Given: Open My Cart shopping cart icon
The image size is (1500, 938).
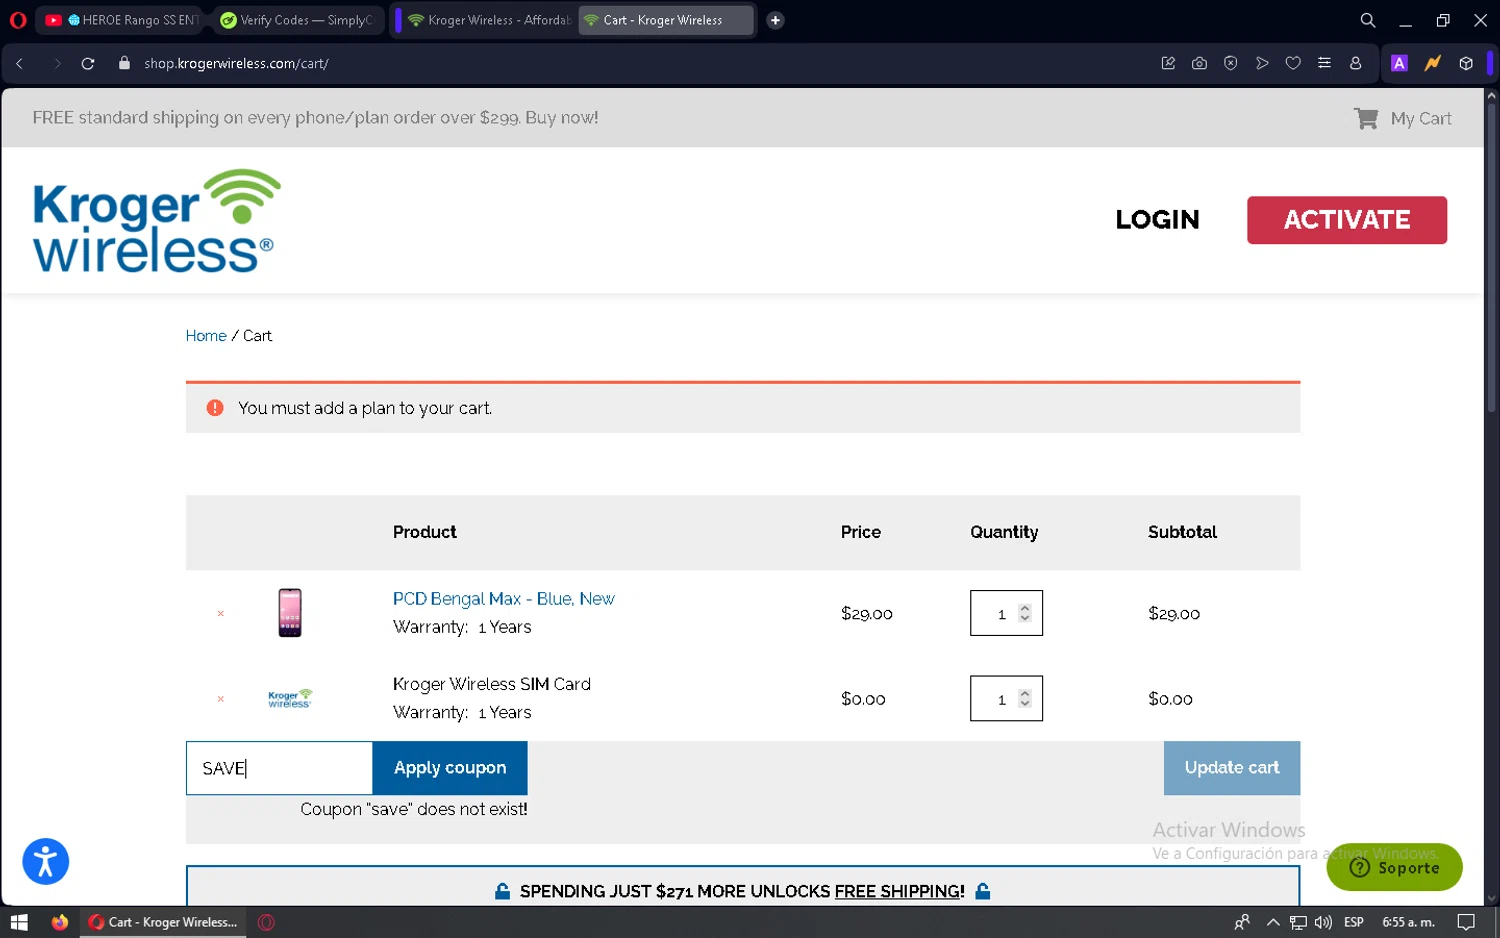Looking at the screenshot, I should pos(1366,118).
